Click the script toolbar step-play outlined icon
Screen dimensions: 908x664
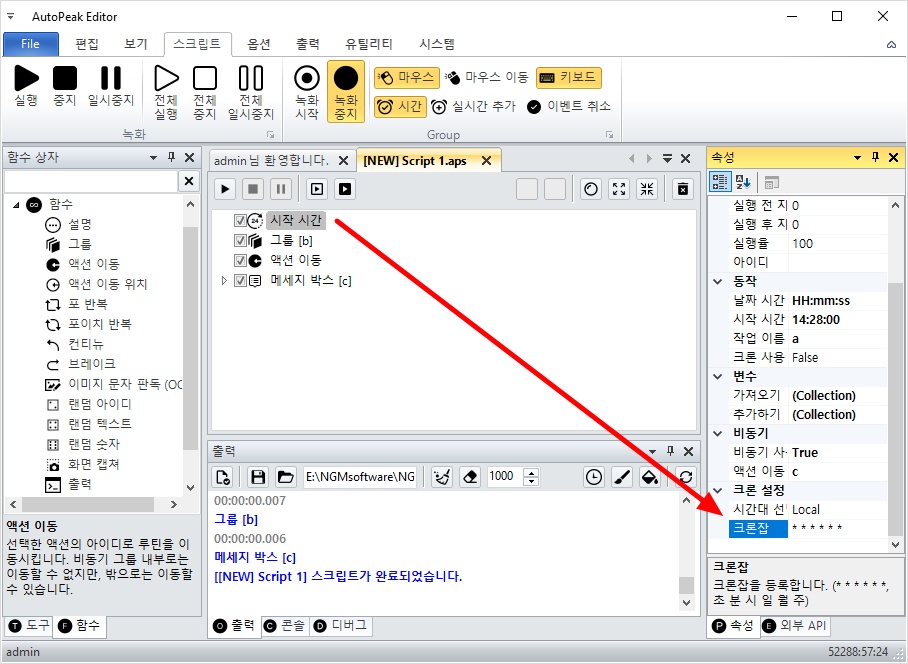(317, 189)
